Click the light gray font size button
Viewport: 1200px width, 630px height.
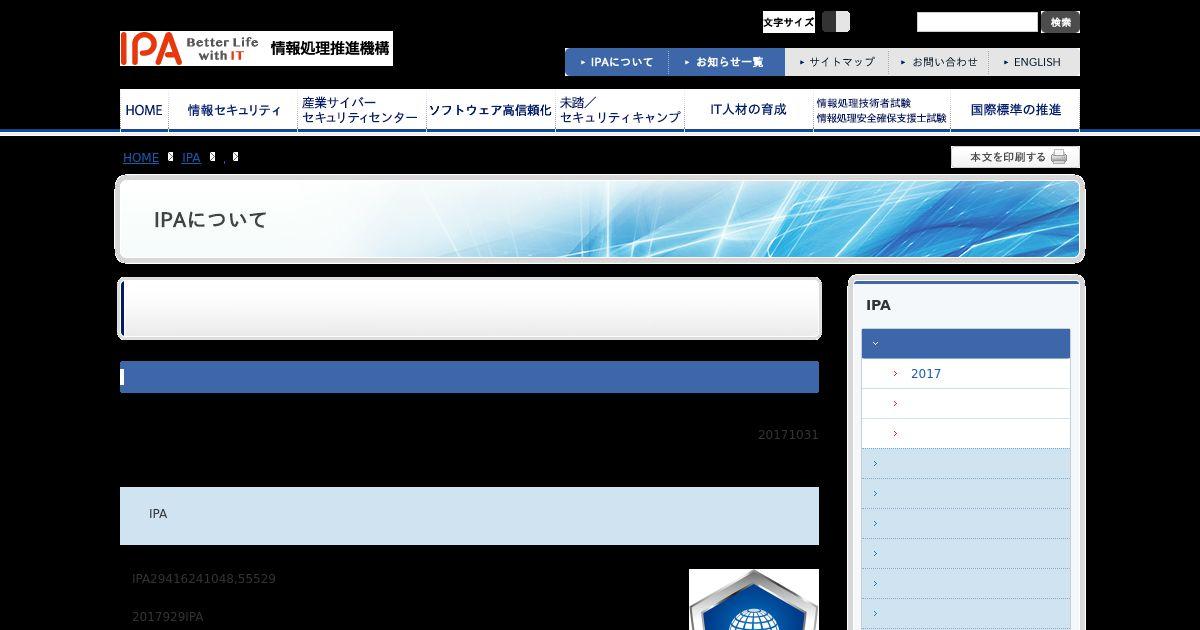point(843,22)
